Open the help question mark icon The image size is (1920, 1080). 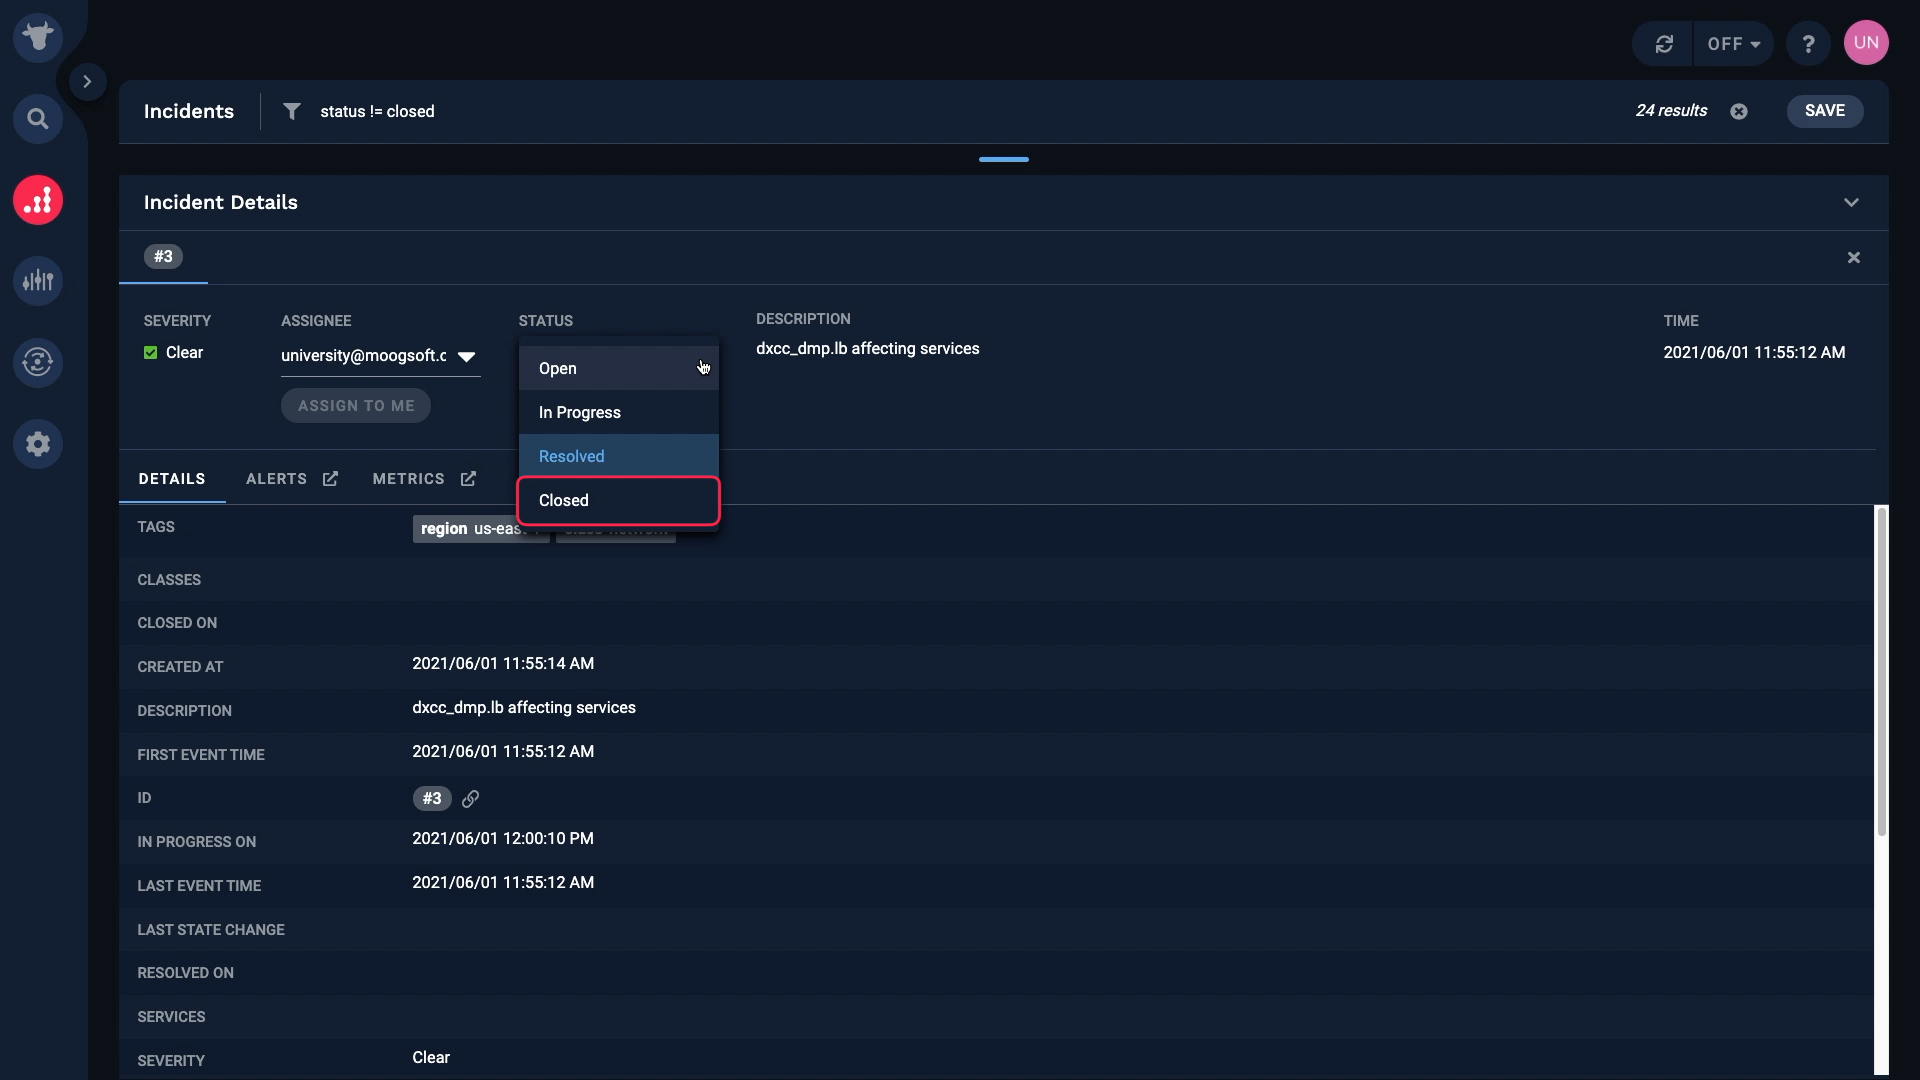click(1808, 44)
